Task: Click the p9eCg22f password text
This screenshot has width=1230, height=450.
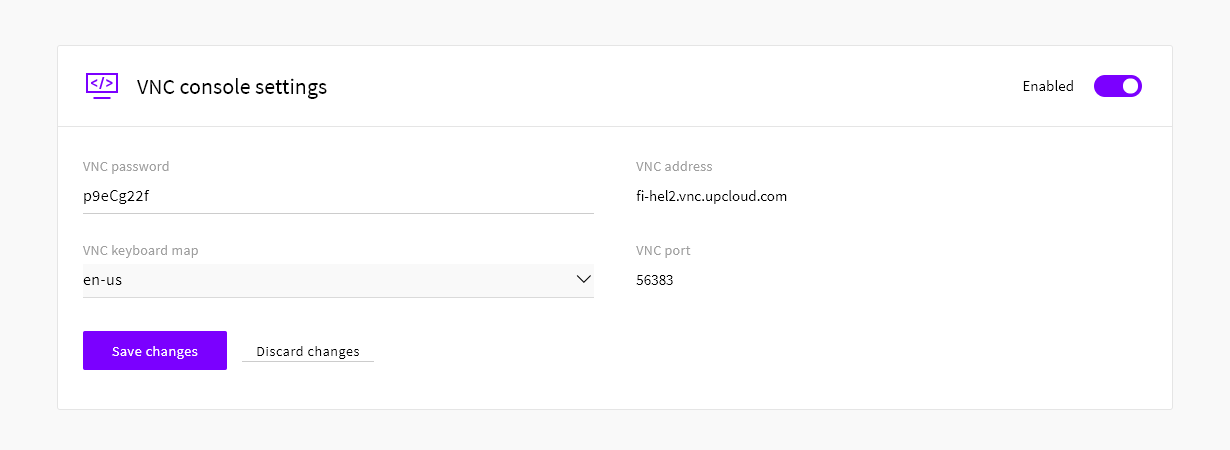Action: (x=116, y=197)
